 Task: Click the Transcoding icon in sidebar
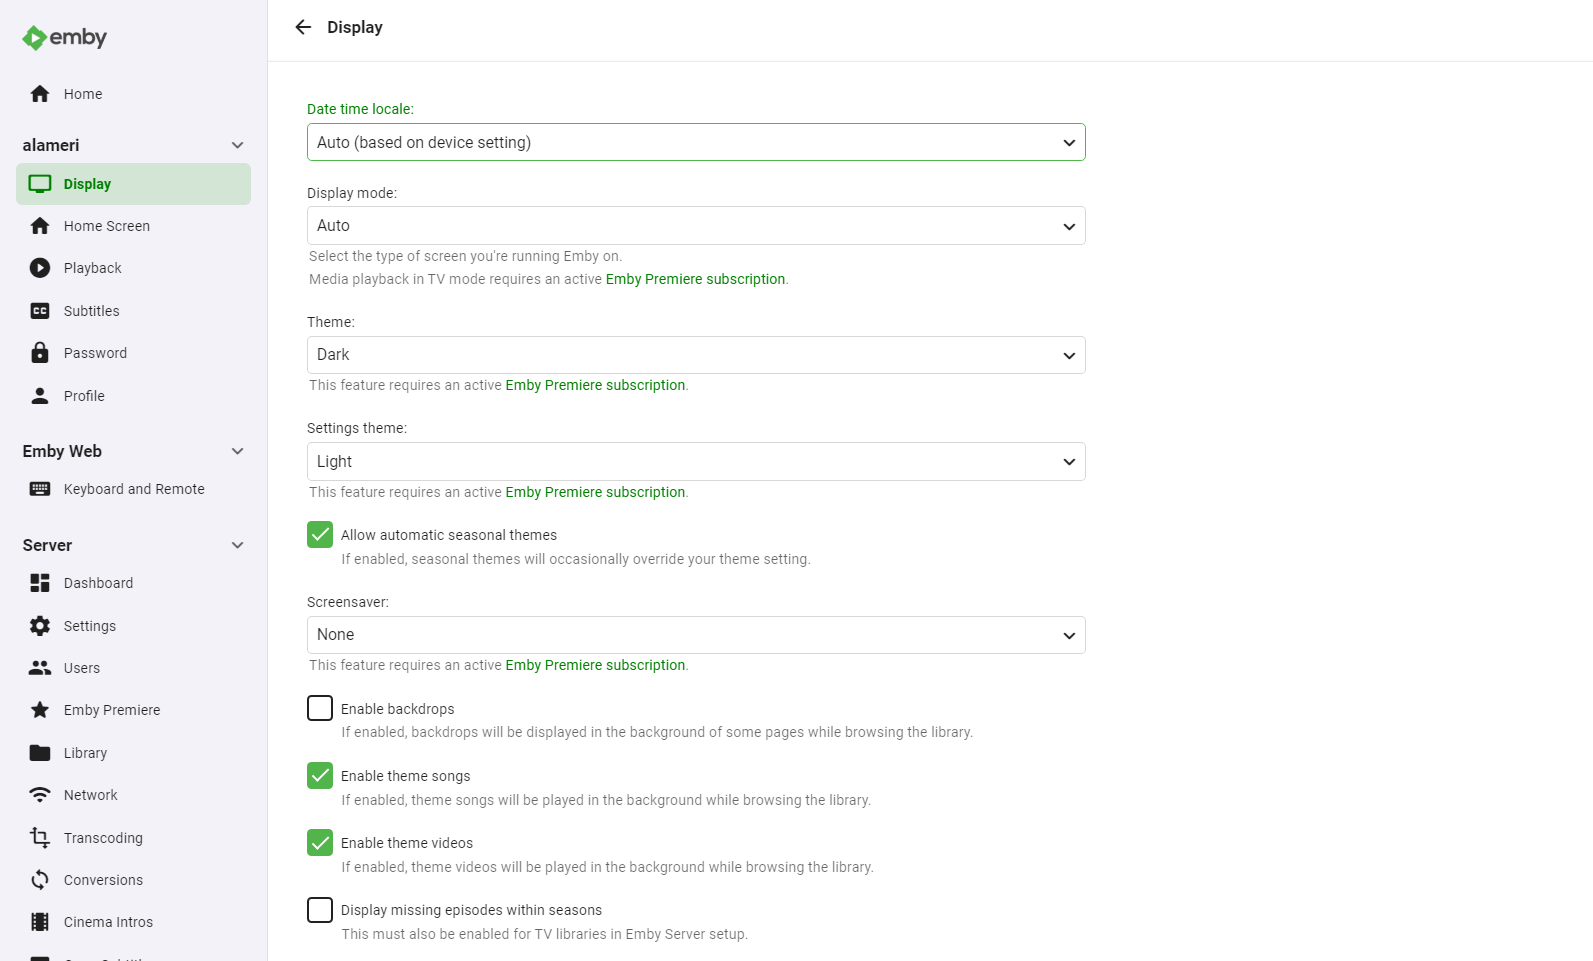(x=40, y=838)
